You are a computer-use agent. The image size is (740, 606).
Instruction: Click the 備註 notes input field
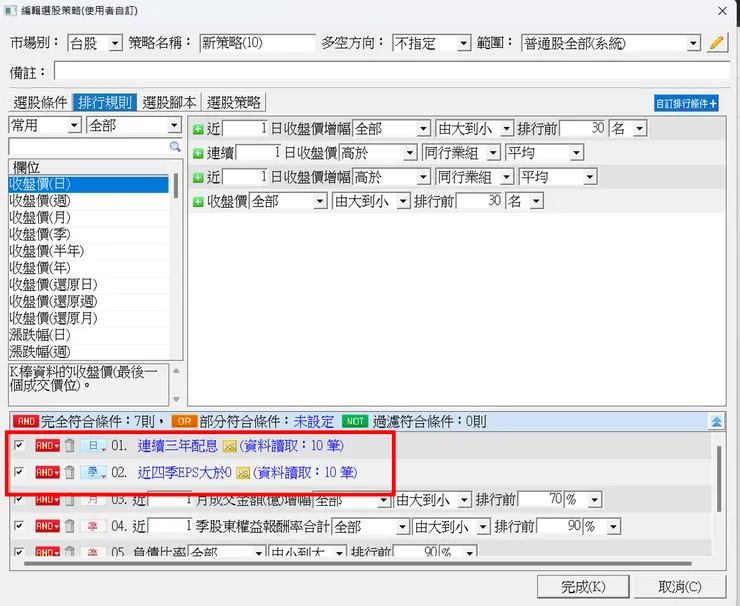(x=392, y=72)
